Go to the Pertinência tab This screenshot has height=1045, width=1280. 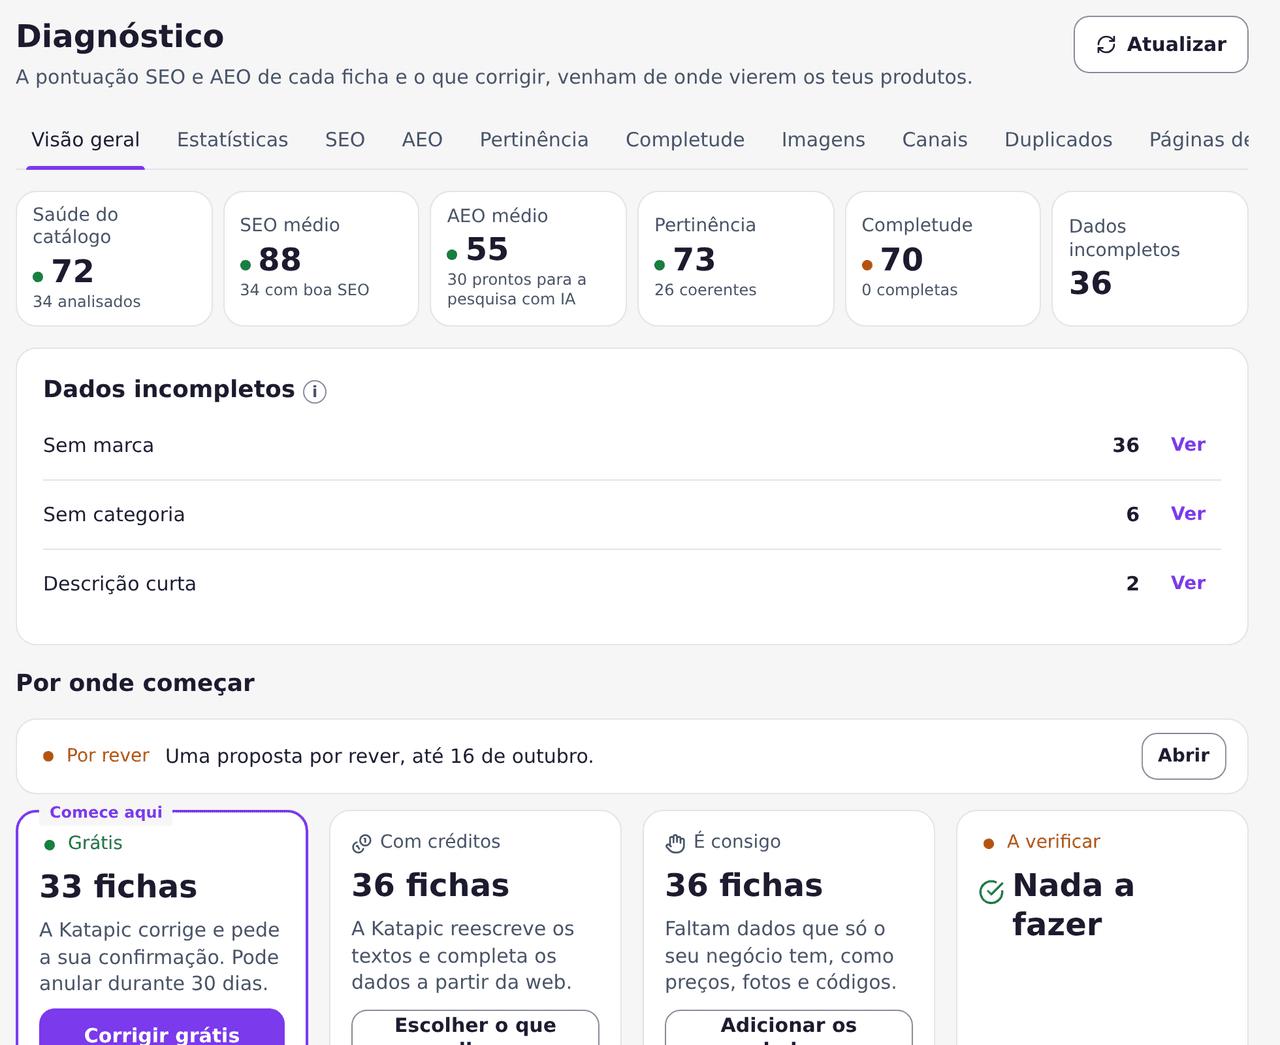pos(534,140)
